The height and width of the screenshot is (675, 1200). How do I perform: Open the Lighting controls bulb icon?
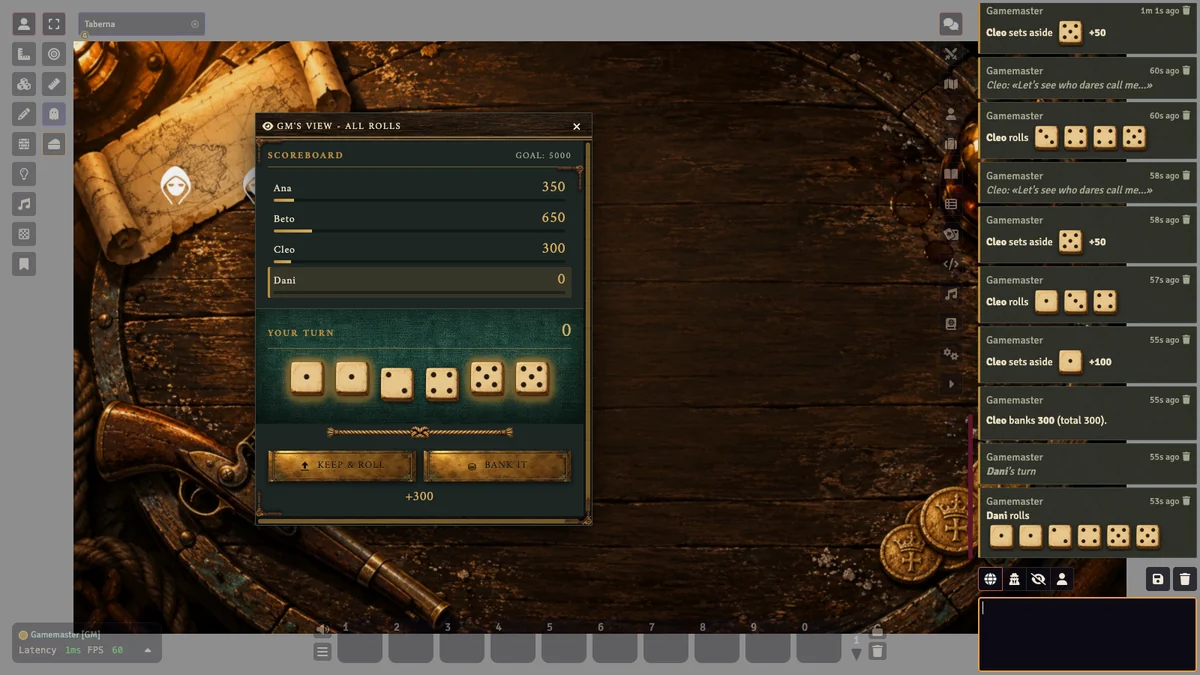(24, 174)
